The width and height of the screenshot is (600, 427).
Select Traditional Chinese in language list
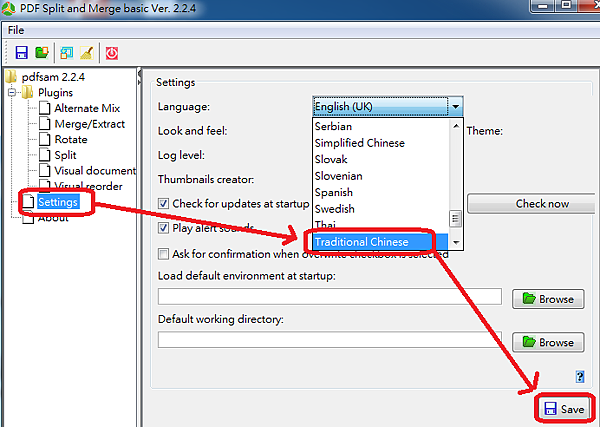(x=380, y=242)
